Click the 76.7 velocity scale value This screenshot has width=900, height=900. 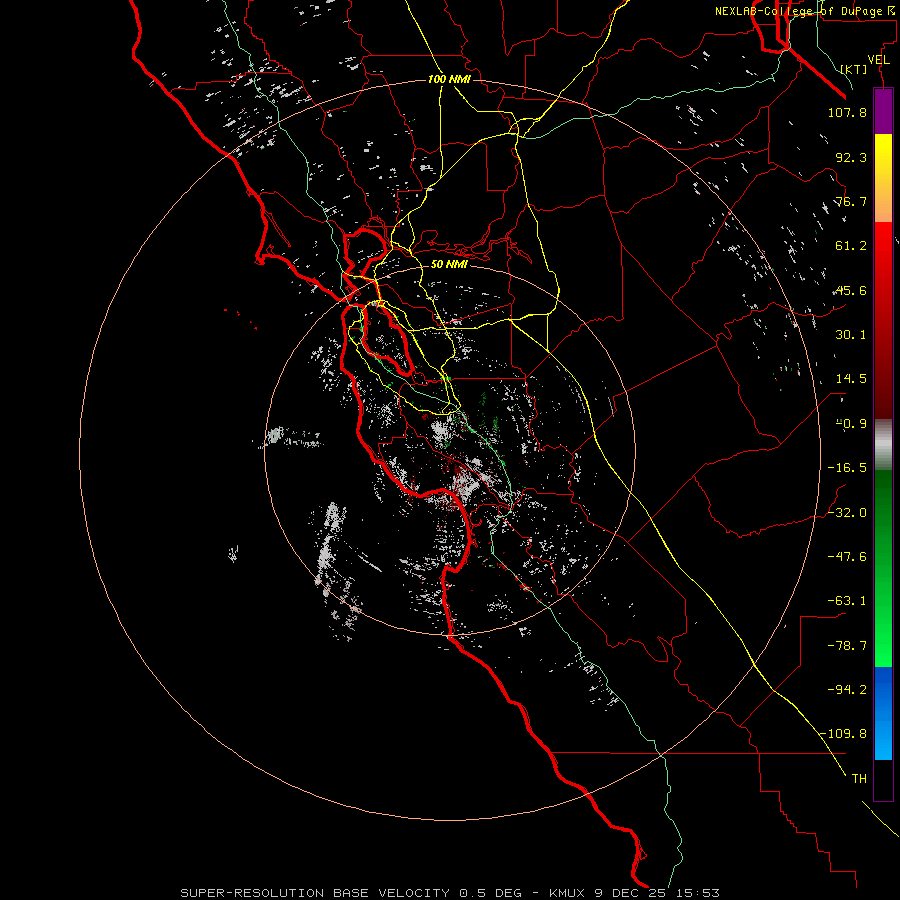pyautogui.click(x=851, y=201)
